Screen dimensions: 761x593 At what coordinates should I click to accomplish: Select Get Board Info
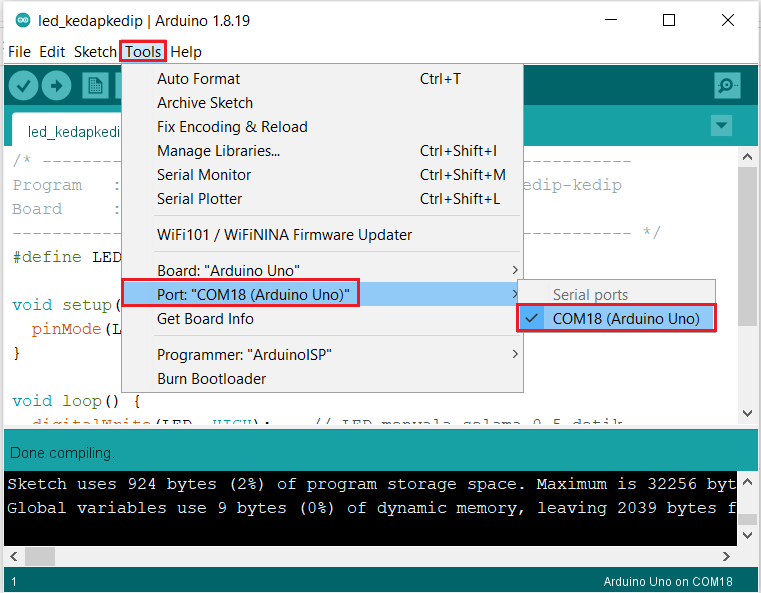click(322, 319)
